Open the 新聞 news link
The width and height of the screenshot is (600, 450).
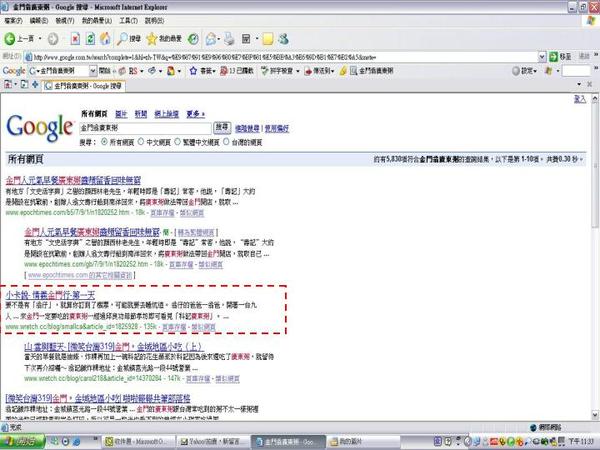(140, 114)
